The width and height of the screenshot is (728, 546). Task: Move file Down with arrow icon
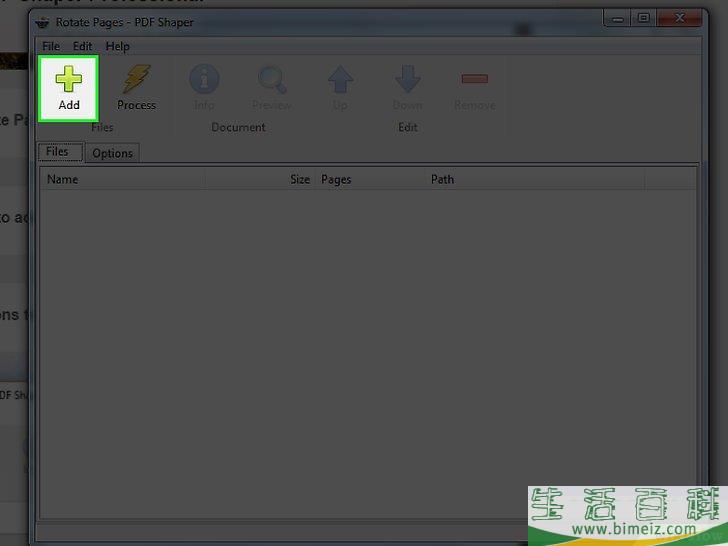pyautogui.click(x=408, y=79)
